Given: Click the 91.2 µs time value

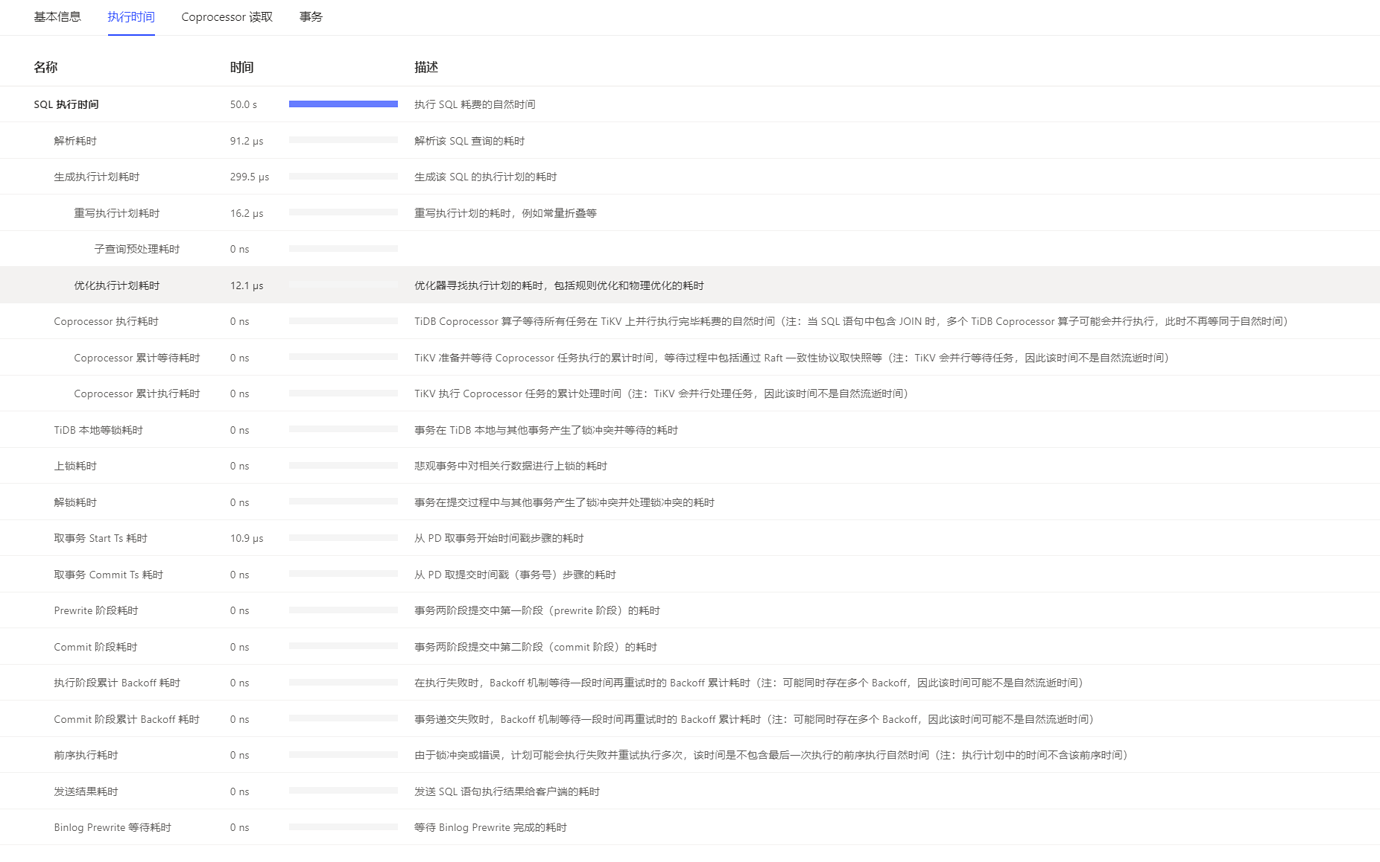Looking at the screenshot, I should (246, 141).
